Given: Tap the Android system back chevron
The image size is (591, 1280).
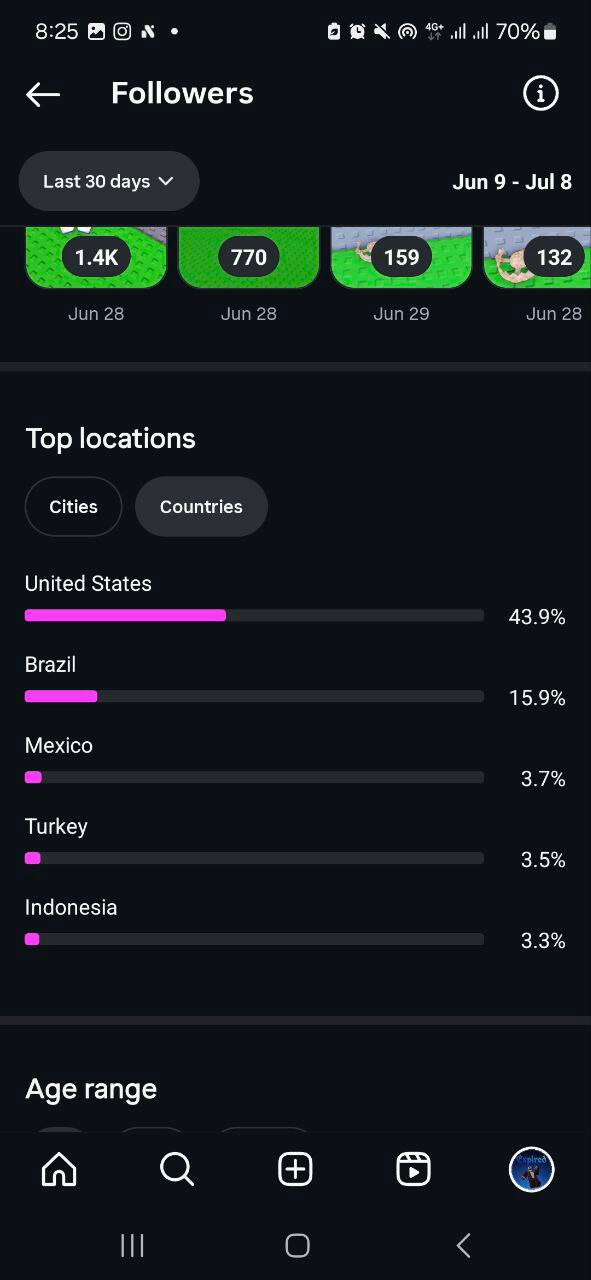Looking at the screenshot, I should pos(463,1245).
